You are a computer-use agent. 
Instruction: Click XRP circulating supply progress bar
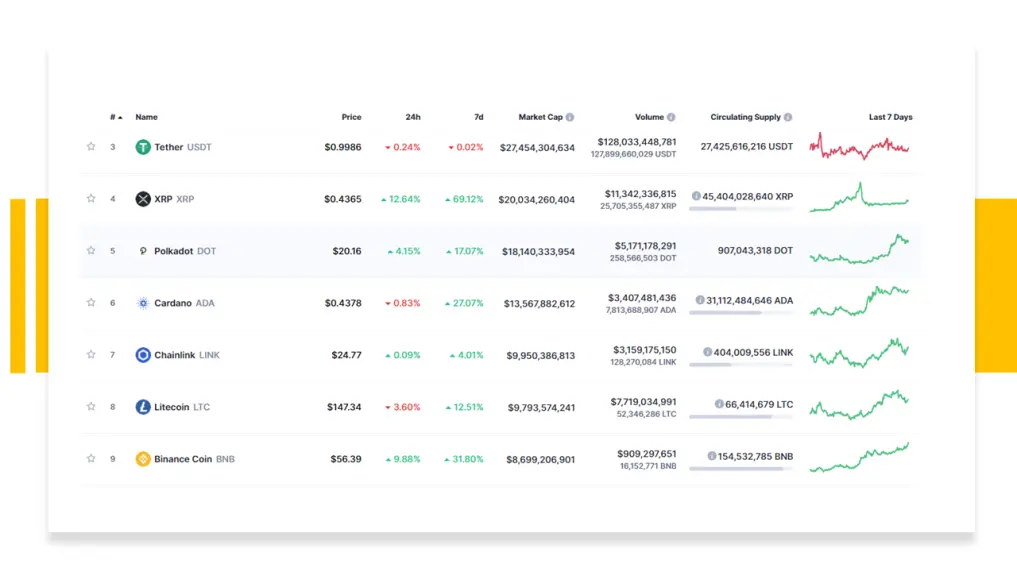pyautogui.click(x=741, y=209)
